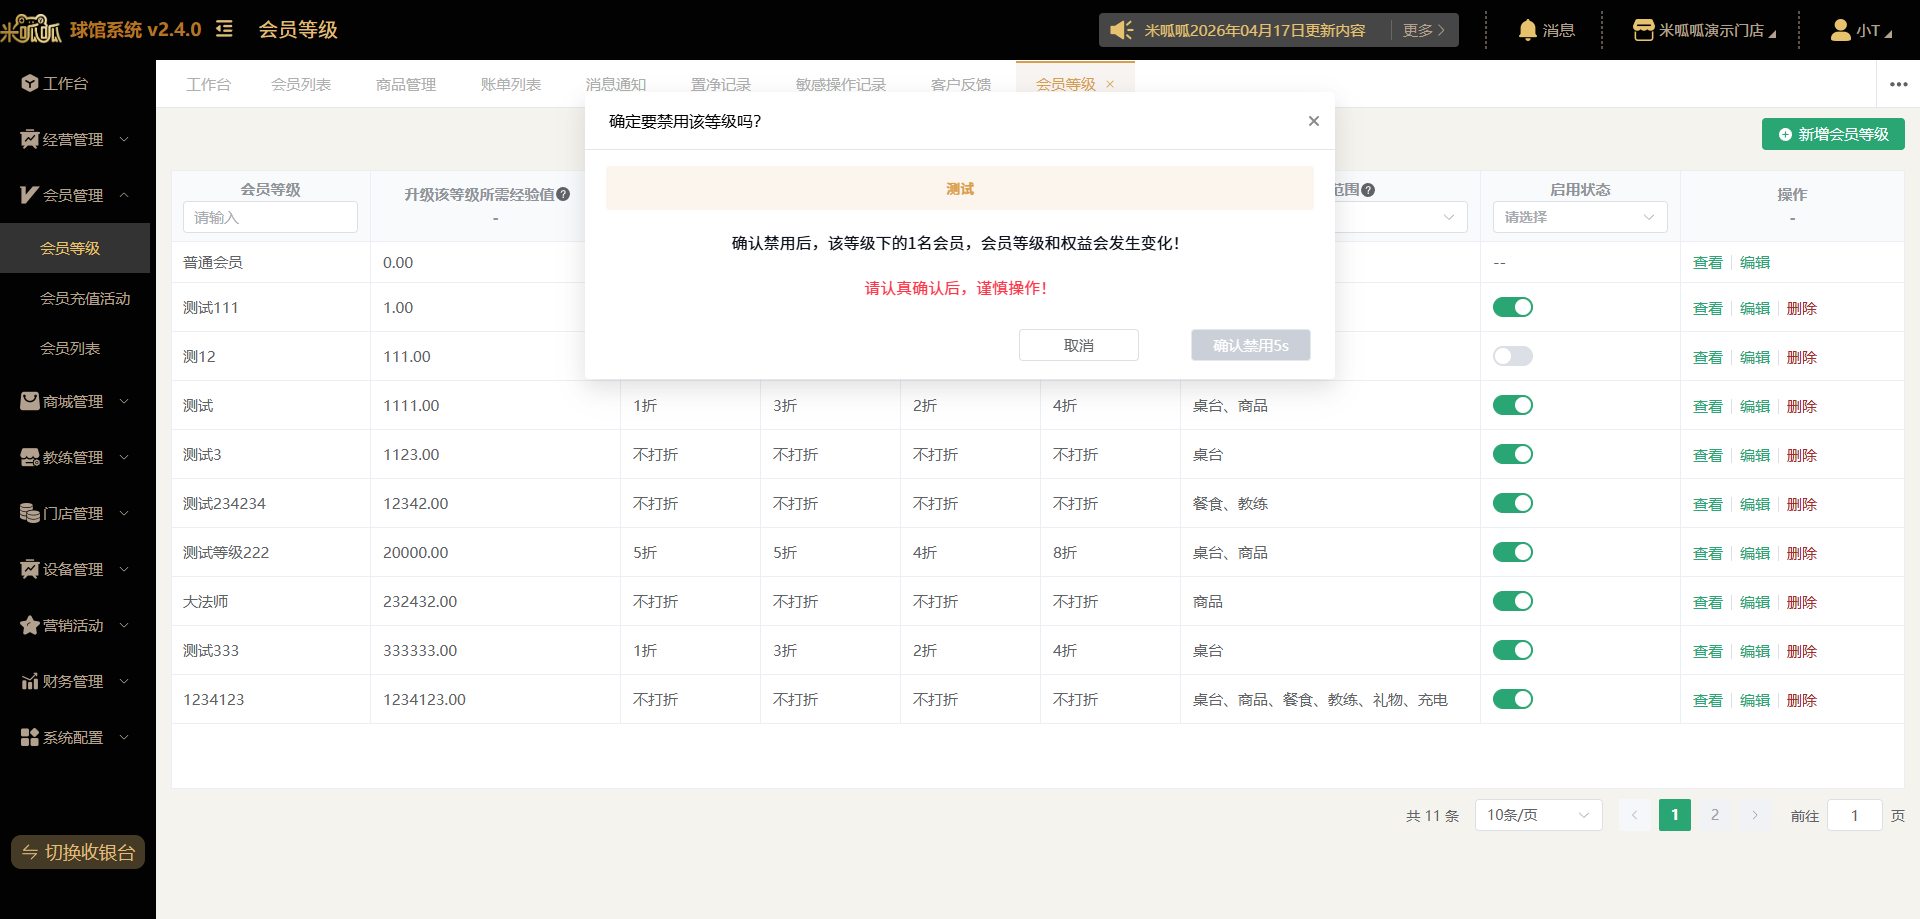Close the disable confirmation dialog with X

click(1314, 121)
